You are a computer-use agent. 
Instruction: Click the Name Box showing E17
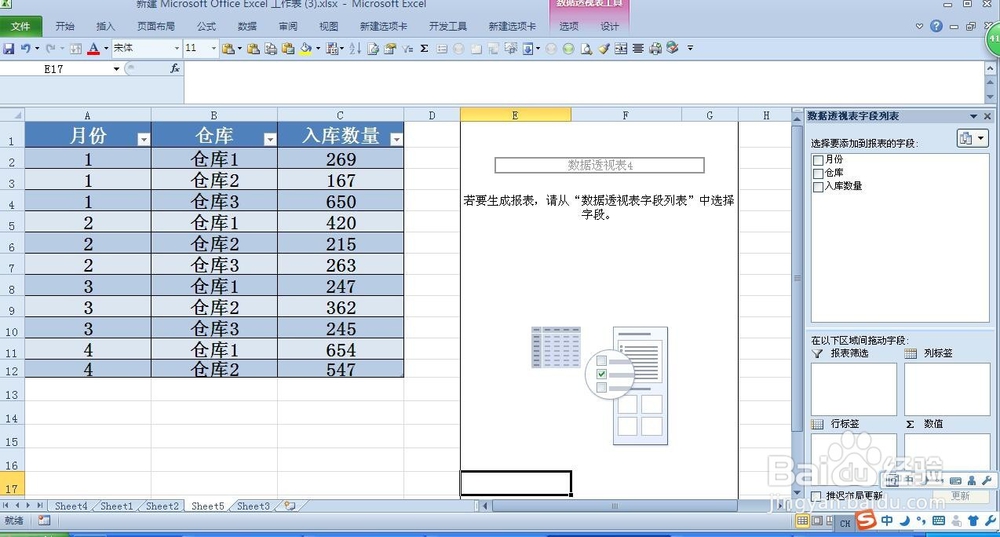point(54,69)
